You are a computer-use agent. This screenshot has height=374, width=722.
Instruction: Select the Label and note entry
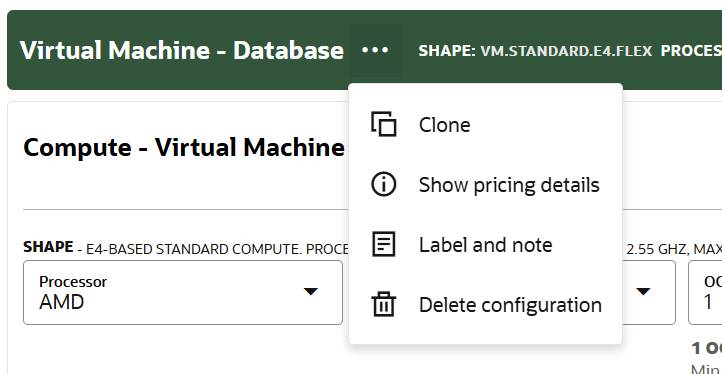coord(485,244)
